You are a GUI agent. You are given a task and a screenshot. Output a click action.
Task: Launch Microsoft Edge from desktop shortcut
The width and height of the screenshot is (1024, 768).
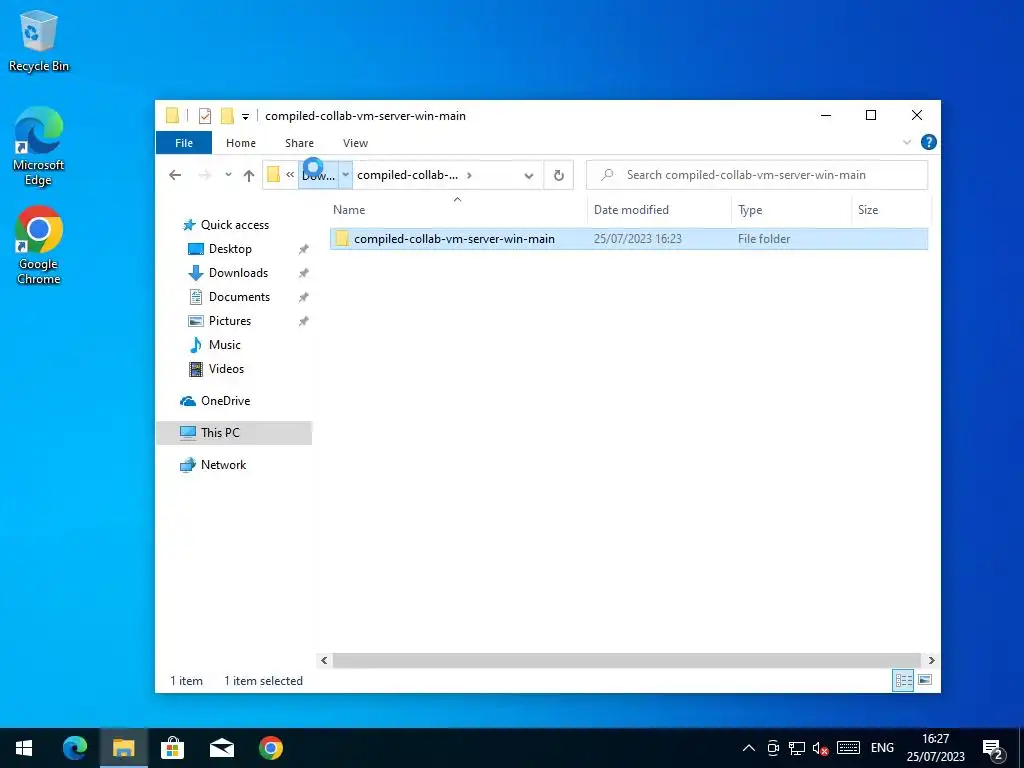tap(39, 146)
